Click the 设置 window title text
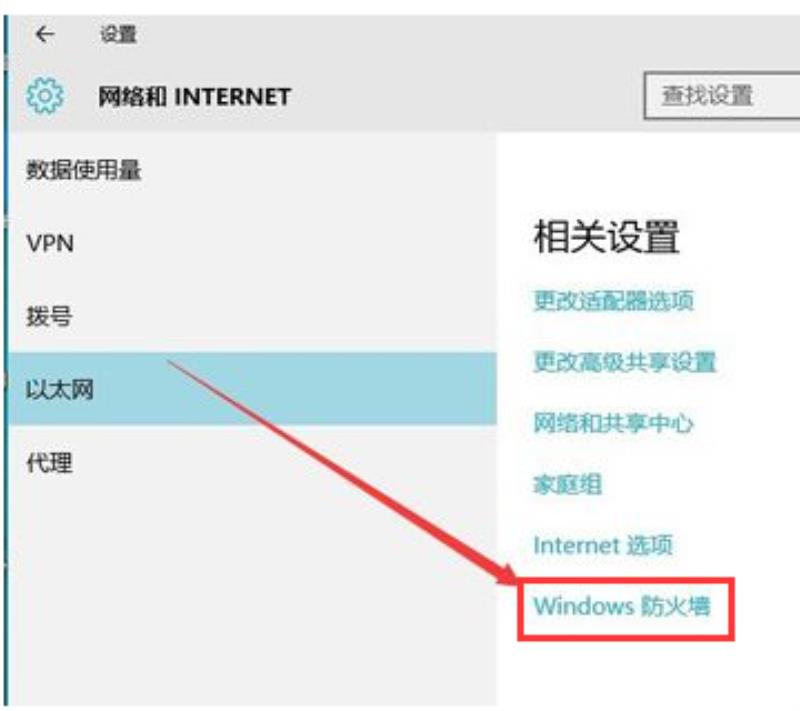The image size is (800, 711). point(118,35)
